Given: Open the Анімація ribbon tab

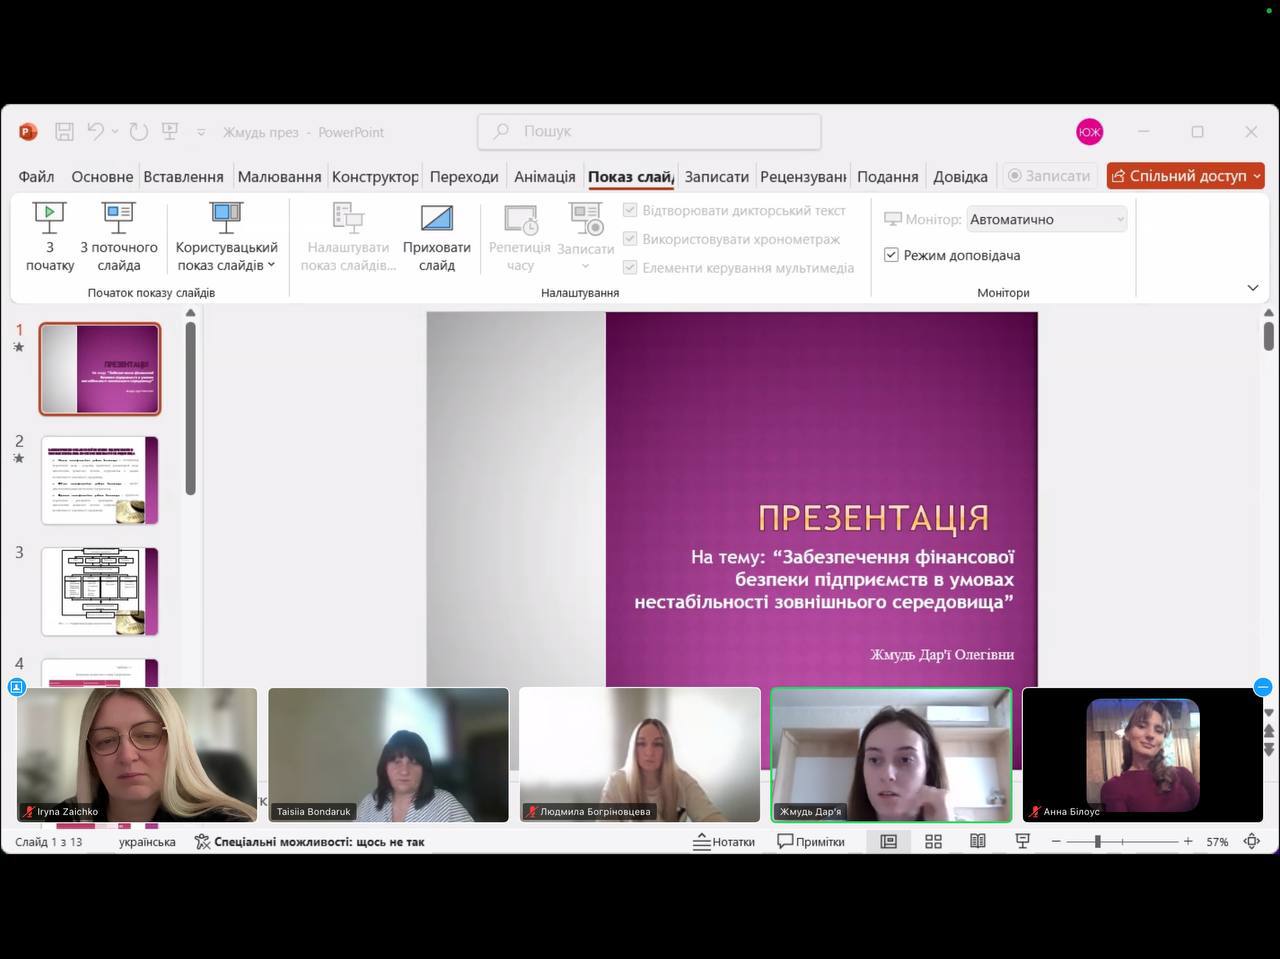Looking at the screenshot, I should point(544,177).
